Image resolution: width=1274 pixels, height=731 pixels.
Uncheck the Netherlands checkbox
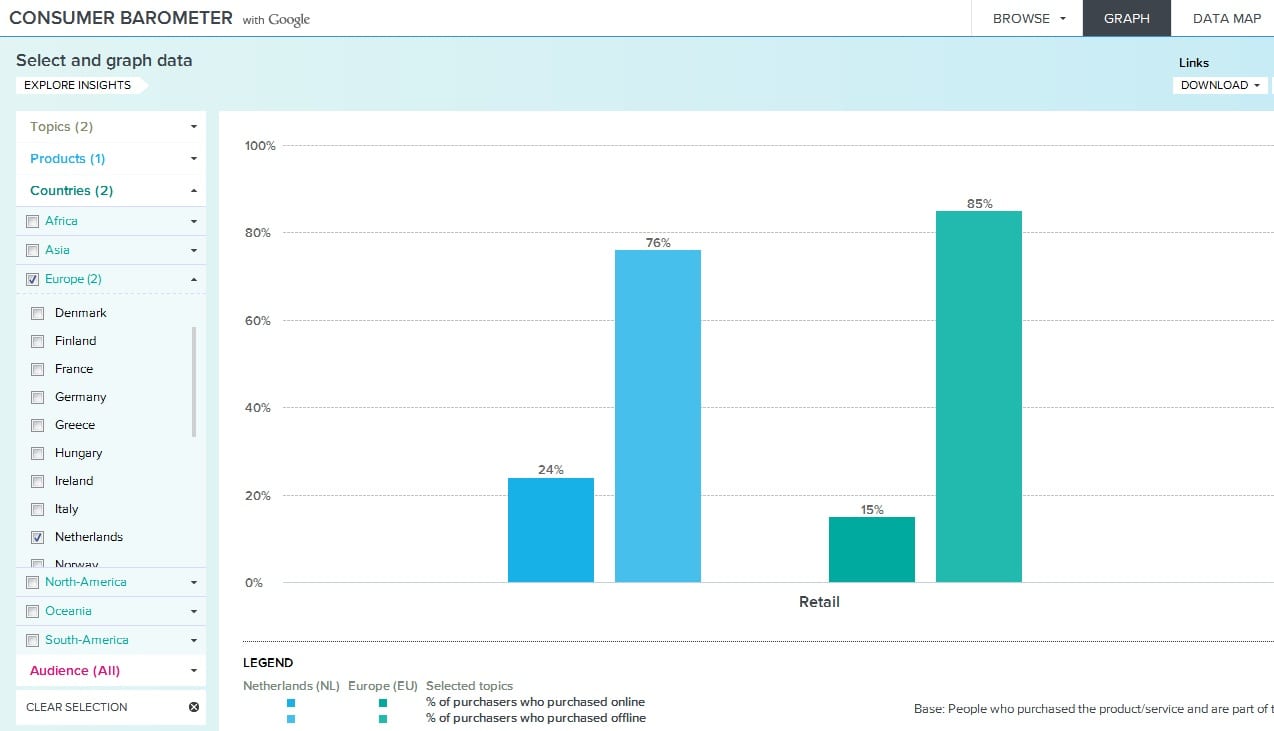pyautogui.click(x=37, y=537)
